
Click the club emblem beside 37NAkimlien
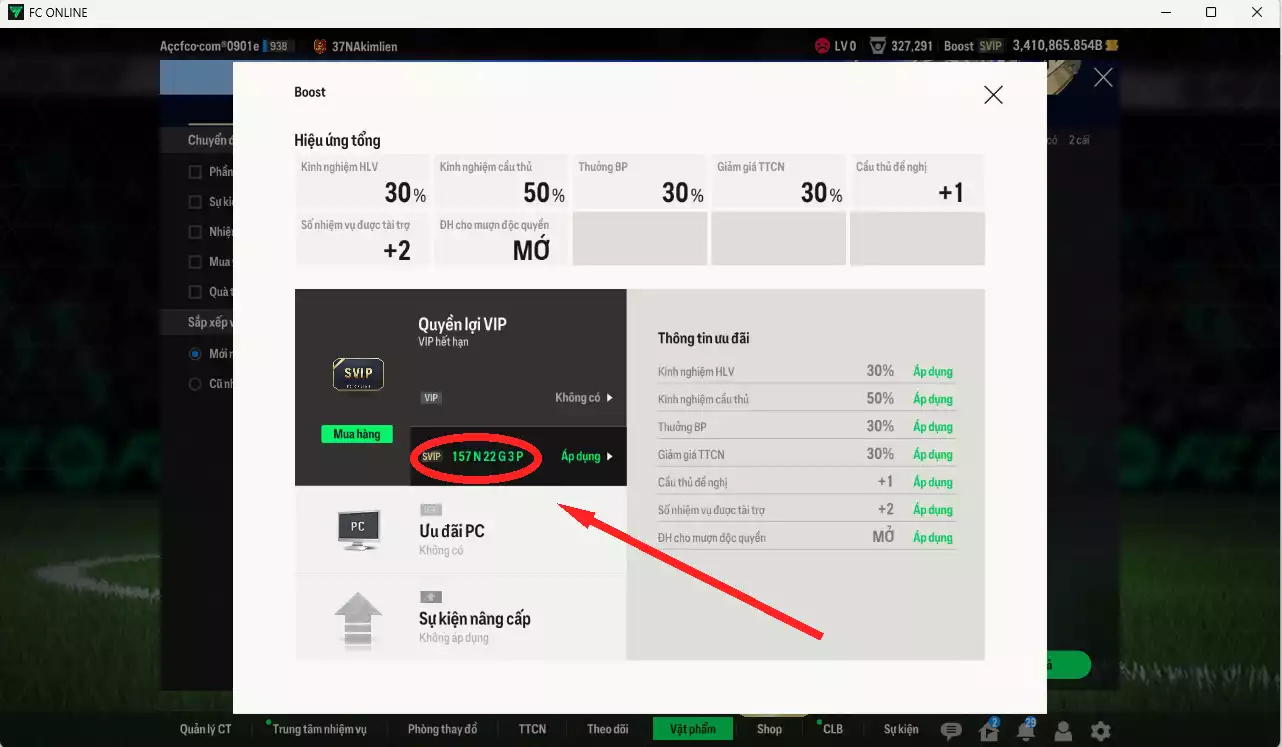point(320,46)
